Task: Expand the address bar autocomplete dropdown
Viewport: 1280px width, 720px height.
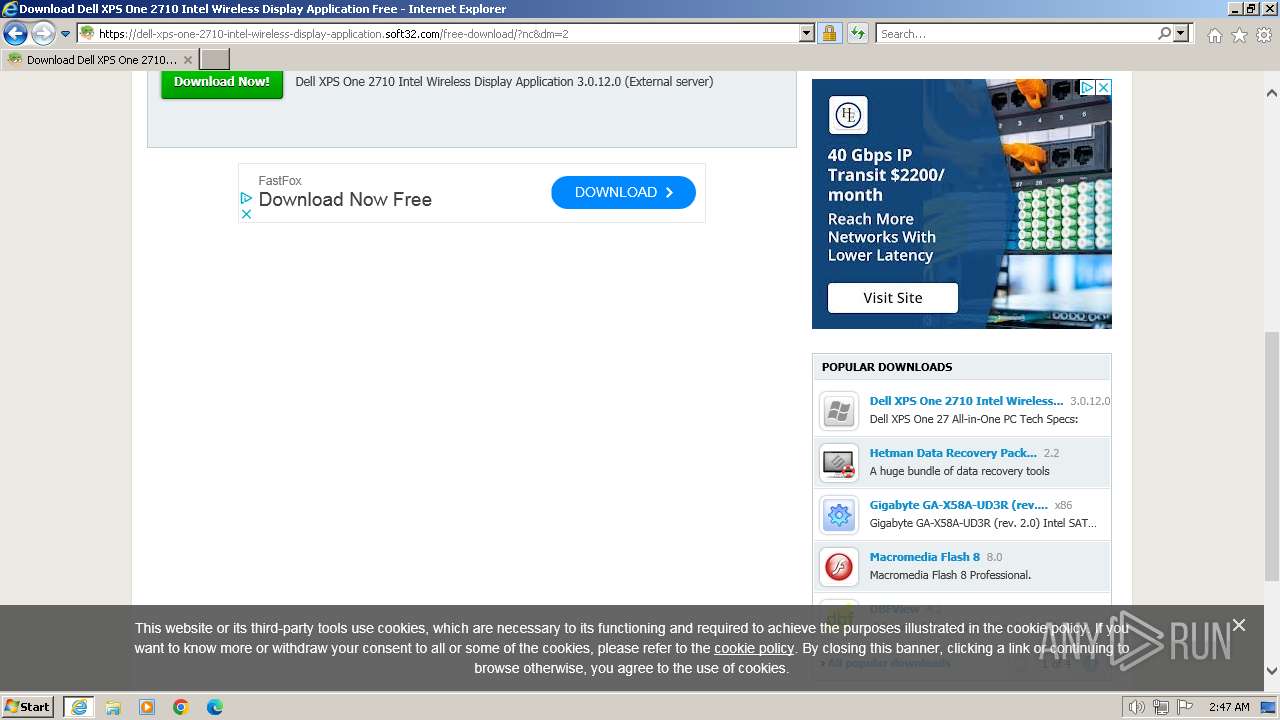Action: pyautogui.click(x=807, y=33)
